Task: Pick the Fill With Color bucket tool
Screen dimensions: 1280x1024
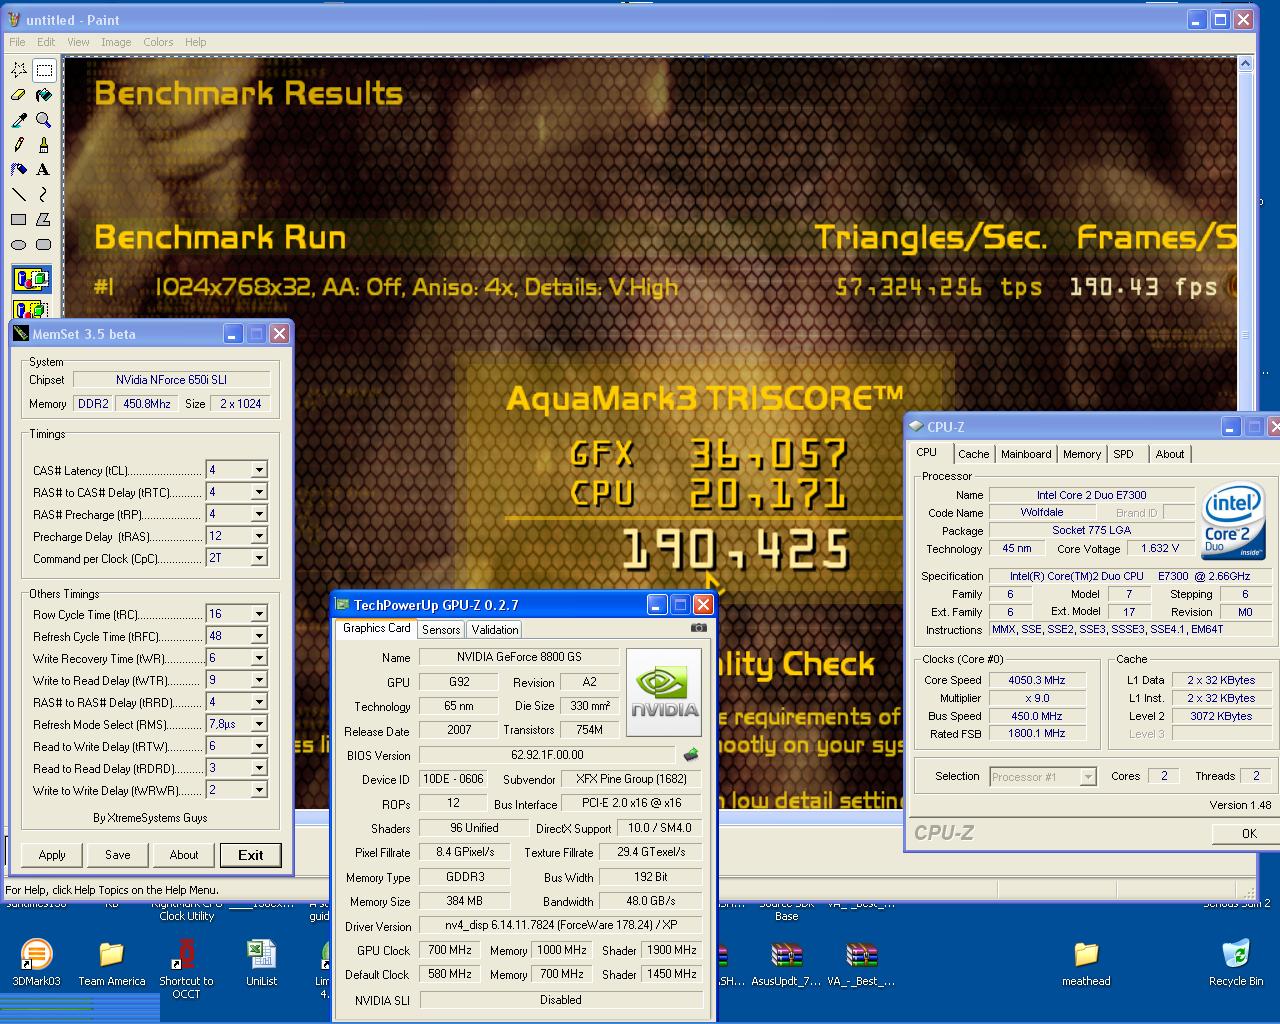Action: point(44,95)
